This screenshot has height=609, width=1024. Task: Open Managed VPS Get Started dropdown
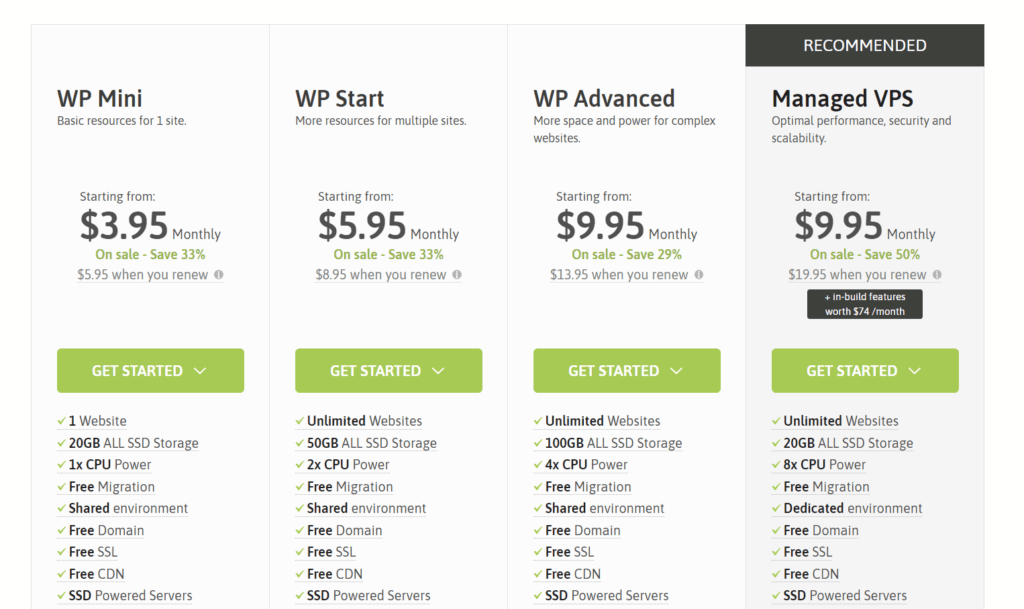[x=864, y=371]
